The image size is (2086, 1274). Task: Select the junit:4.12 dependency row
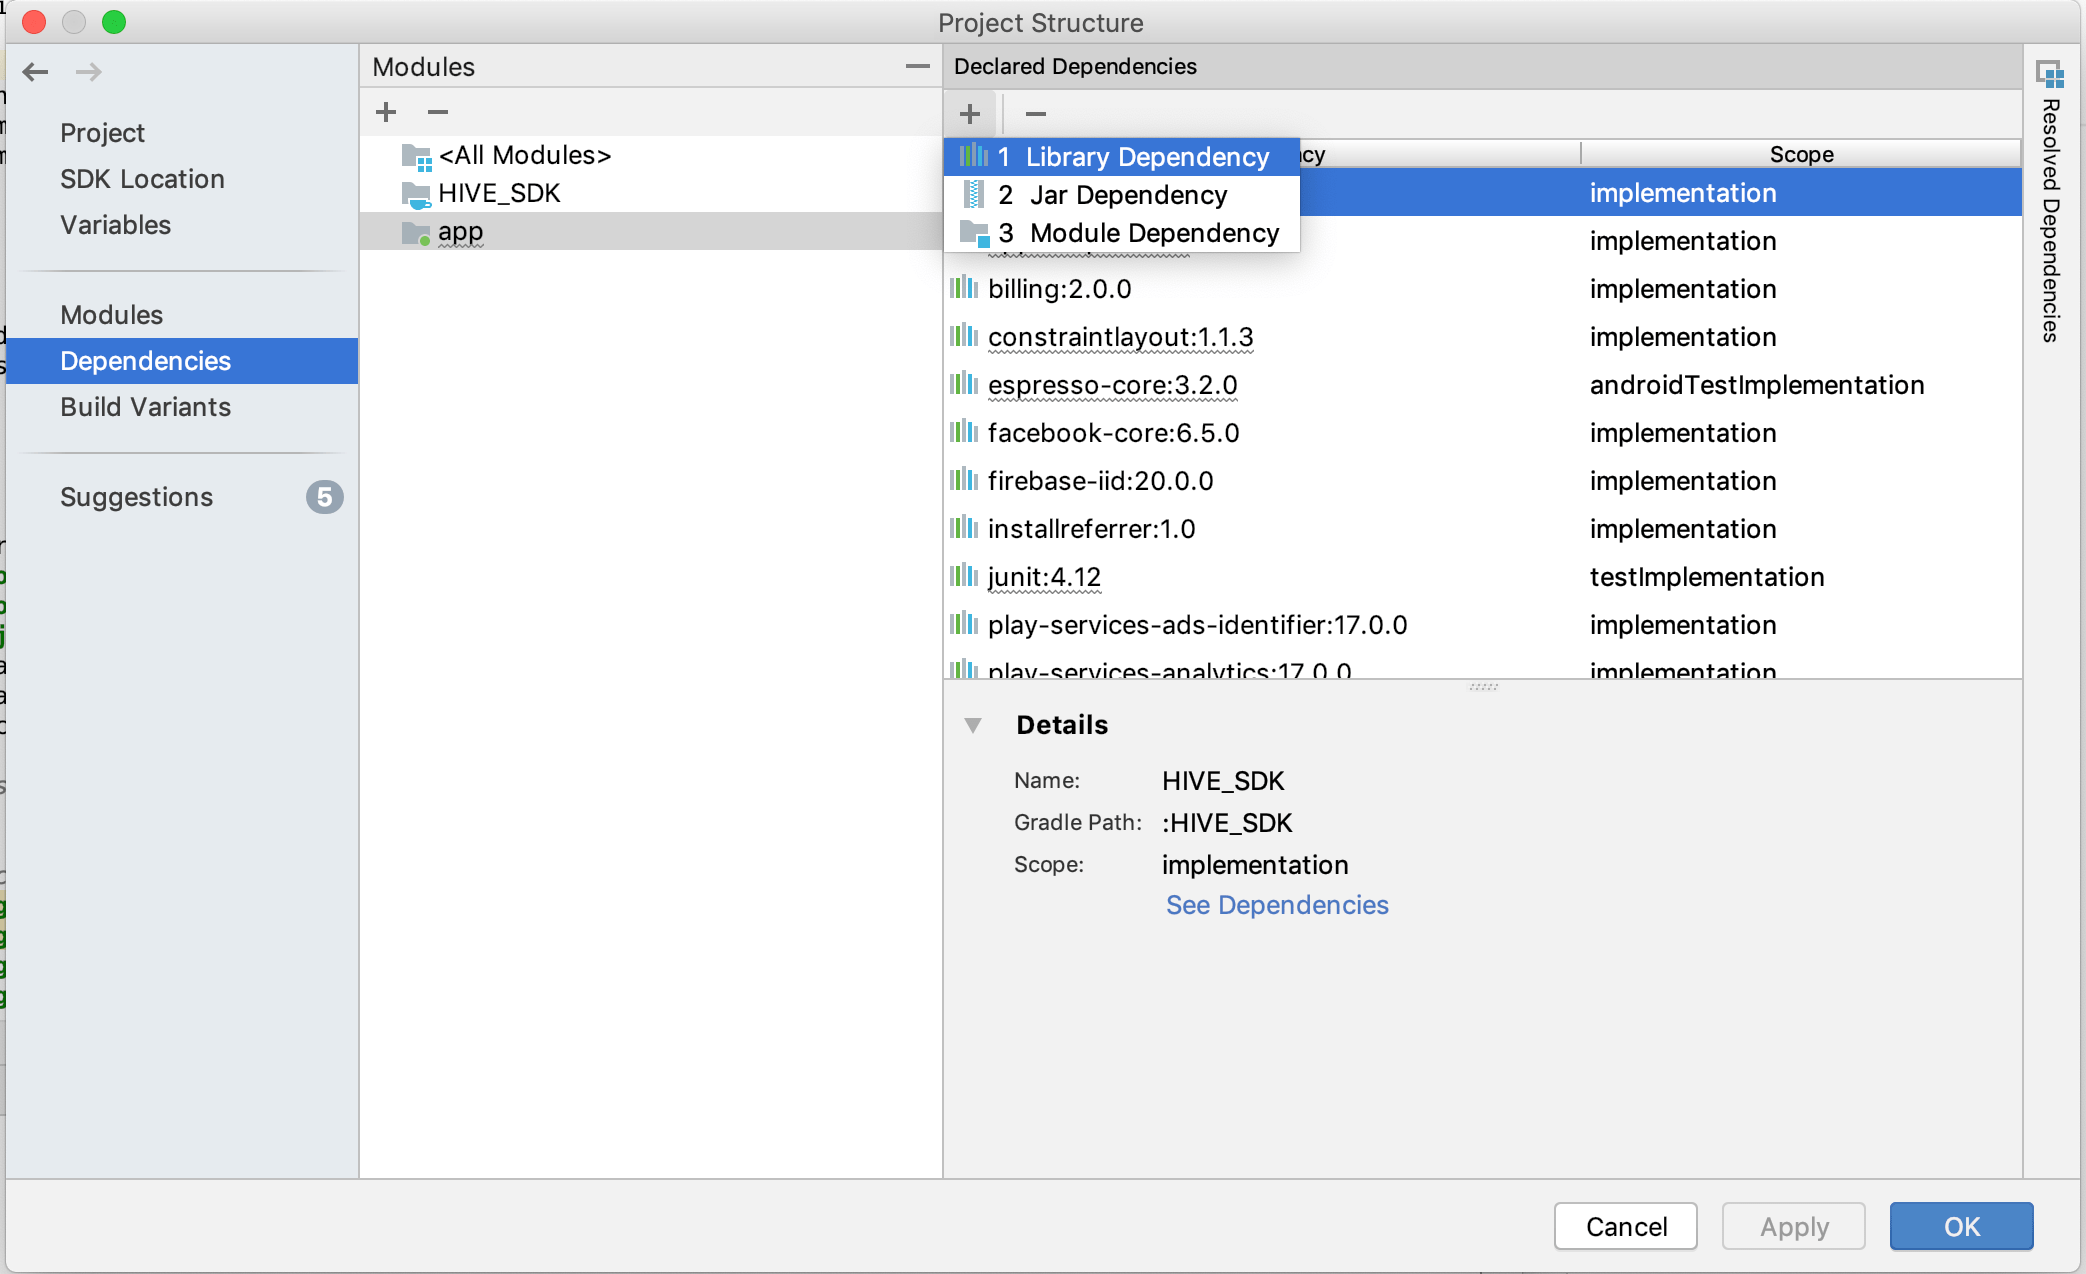(x=1043, y=577)
